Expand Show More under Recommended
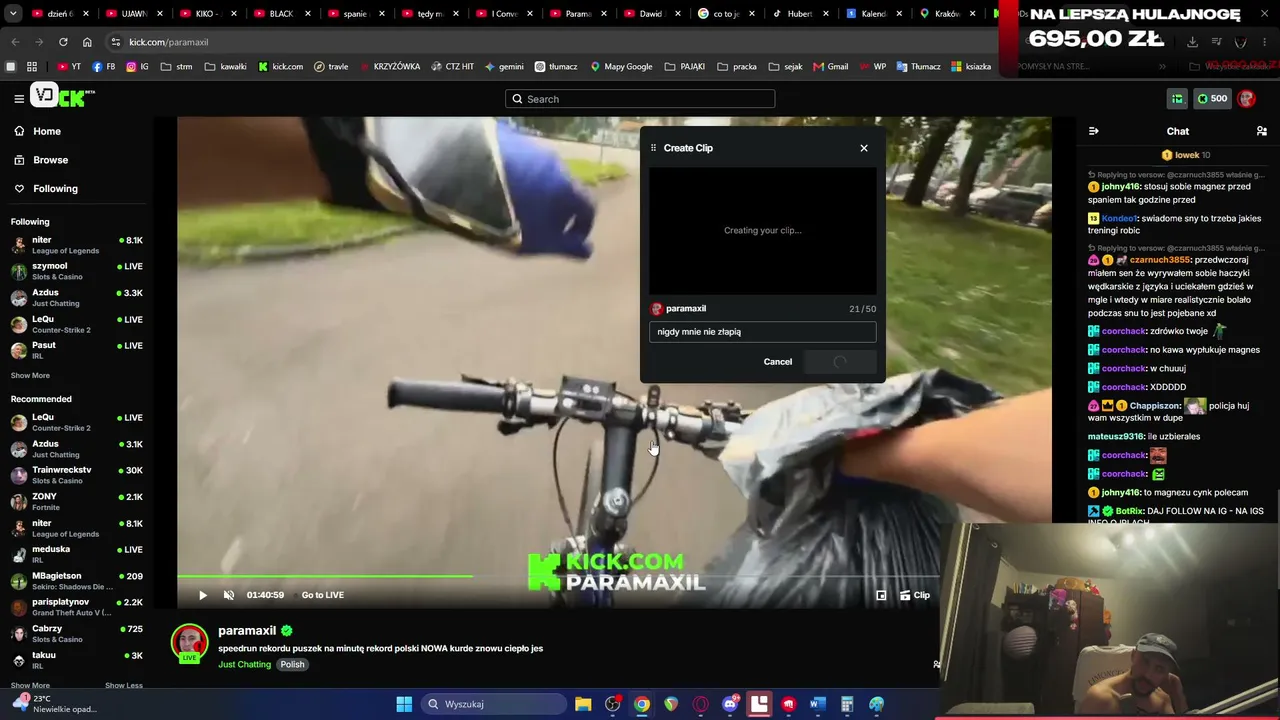1280x720 pixels. (x=30, y=685)
